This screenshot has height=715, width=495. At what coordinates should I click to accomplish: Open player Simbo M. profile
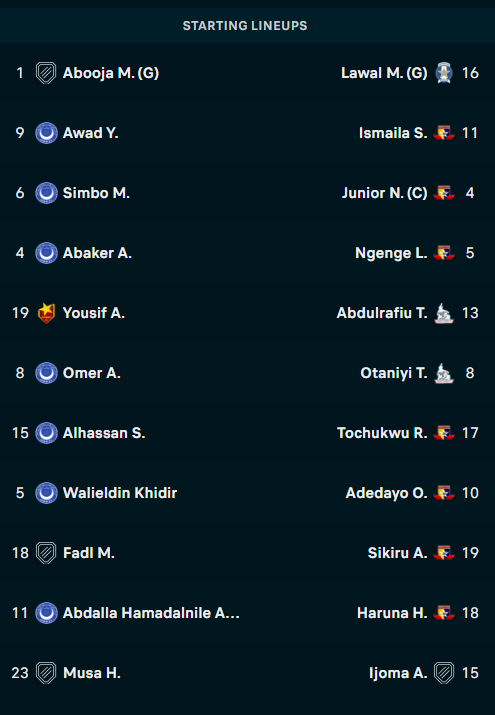click(96, 193)
